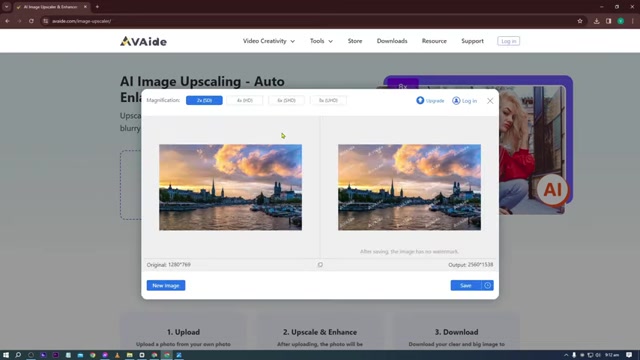640x360 pixels.
Task: Click the Upgrade arrow icon
Action: coord(420,100)
